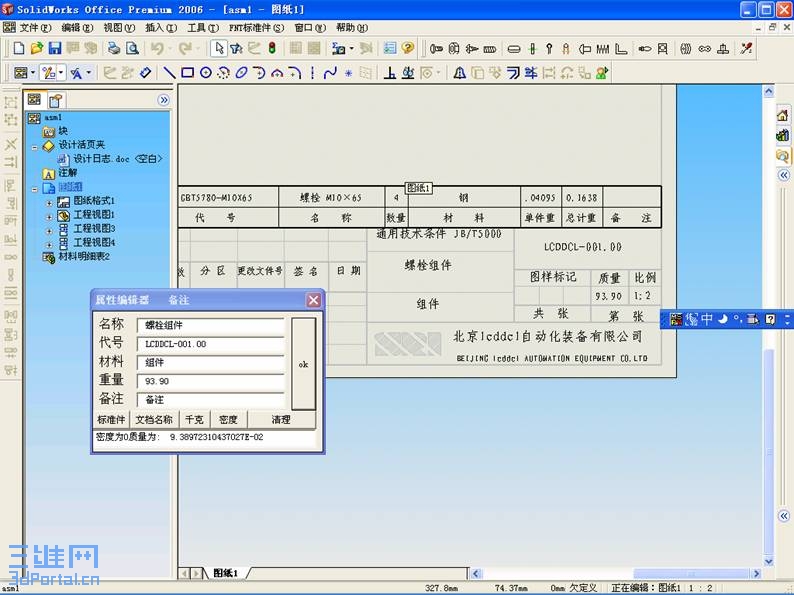Image resolution: width=794 pixels, height=595 pixels.
Task: Click the Rebuild traffic light icon
Action: 272,48
